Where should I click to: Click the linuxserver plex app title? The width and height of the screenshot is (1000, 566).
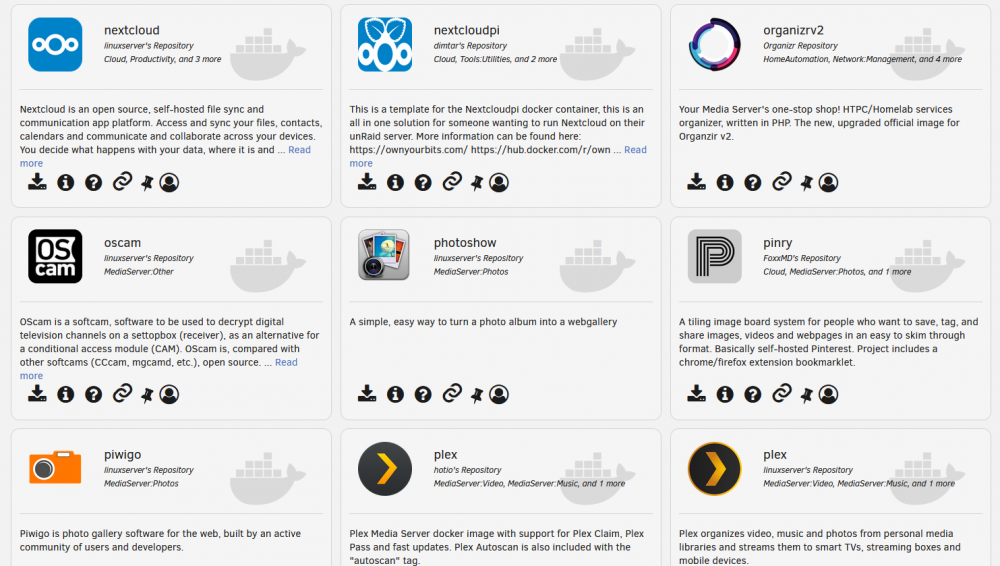(775, 454)
